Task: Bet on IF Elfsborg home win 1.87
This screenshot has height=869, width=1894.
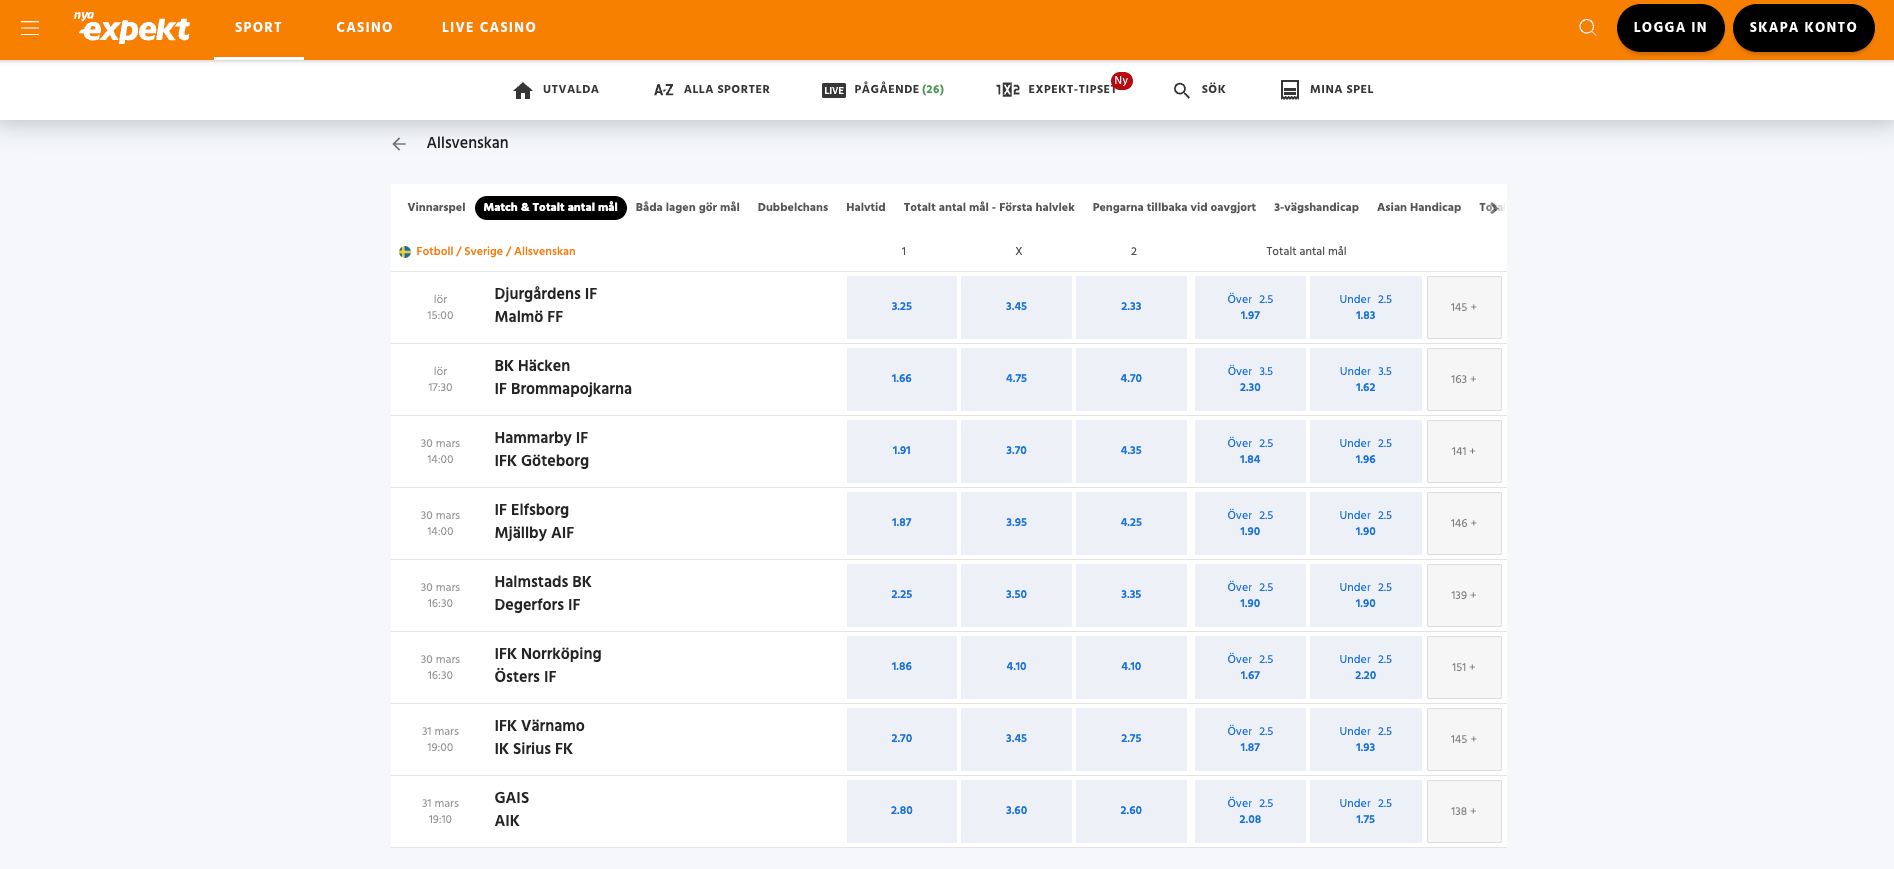Action: (902, 523)
